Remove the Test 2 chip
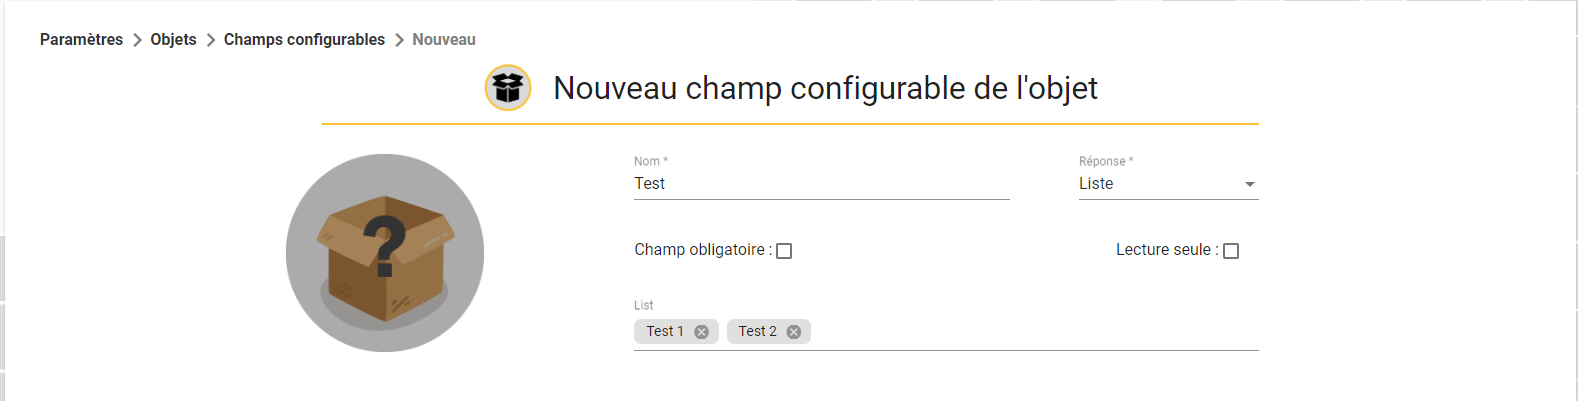Screen dimensions: 1578x401 pos(793,332)
